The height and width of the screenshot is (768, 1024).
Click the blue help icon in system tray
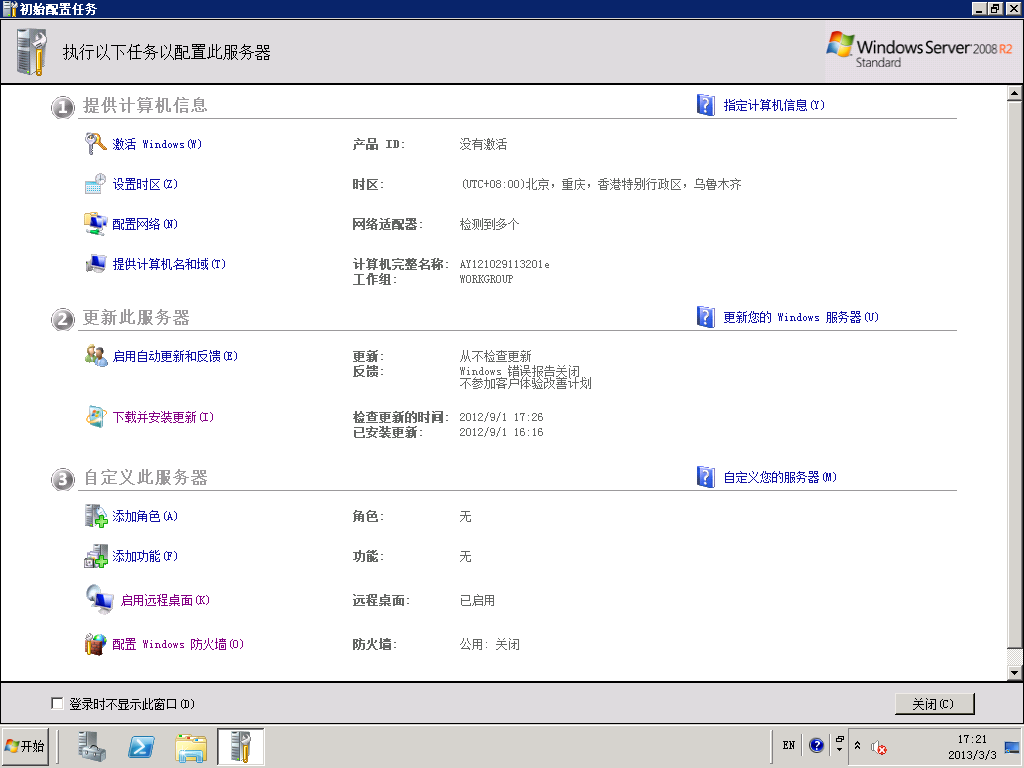coord(816,745)
